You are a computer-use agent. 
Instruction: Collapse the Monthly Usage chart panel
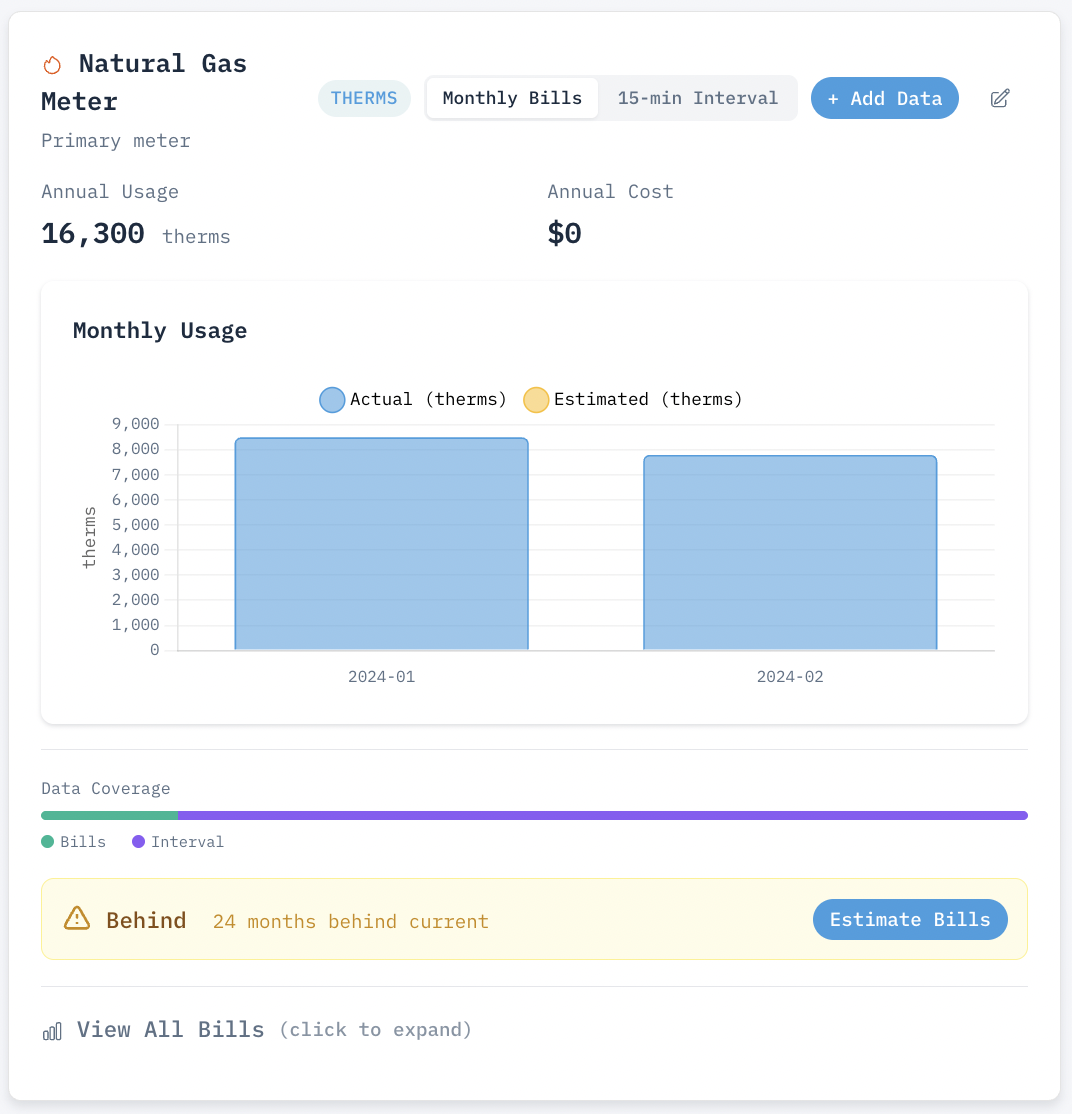(x=160, y=330)
